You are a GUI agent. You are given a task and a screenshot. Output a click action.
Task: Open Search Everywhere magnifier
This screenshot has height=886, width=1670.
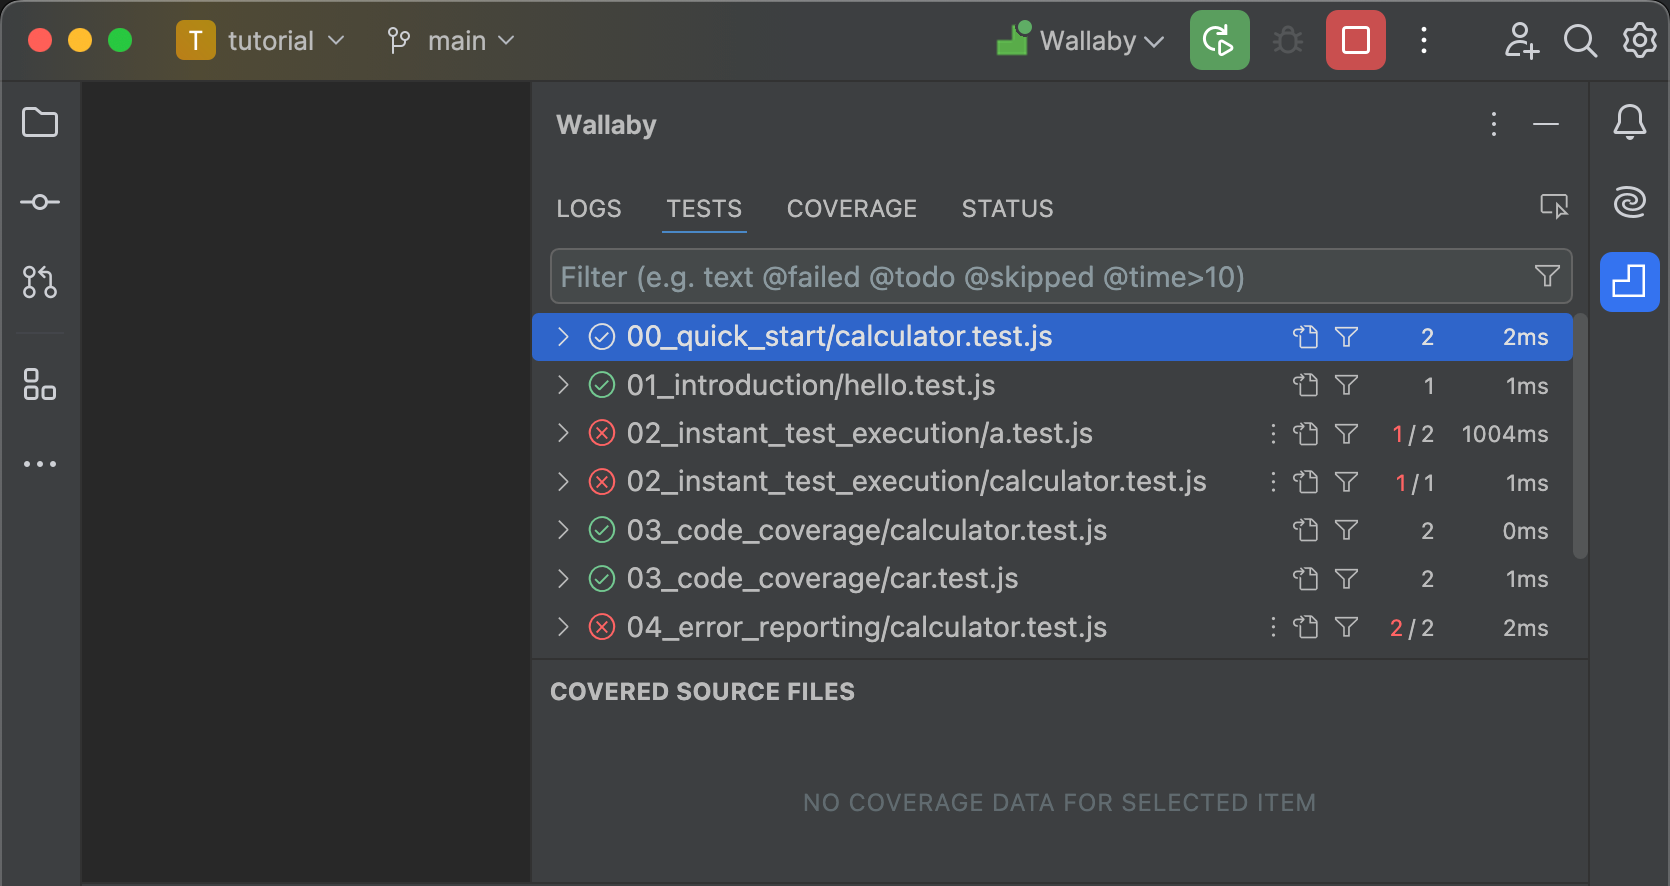1580,40
